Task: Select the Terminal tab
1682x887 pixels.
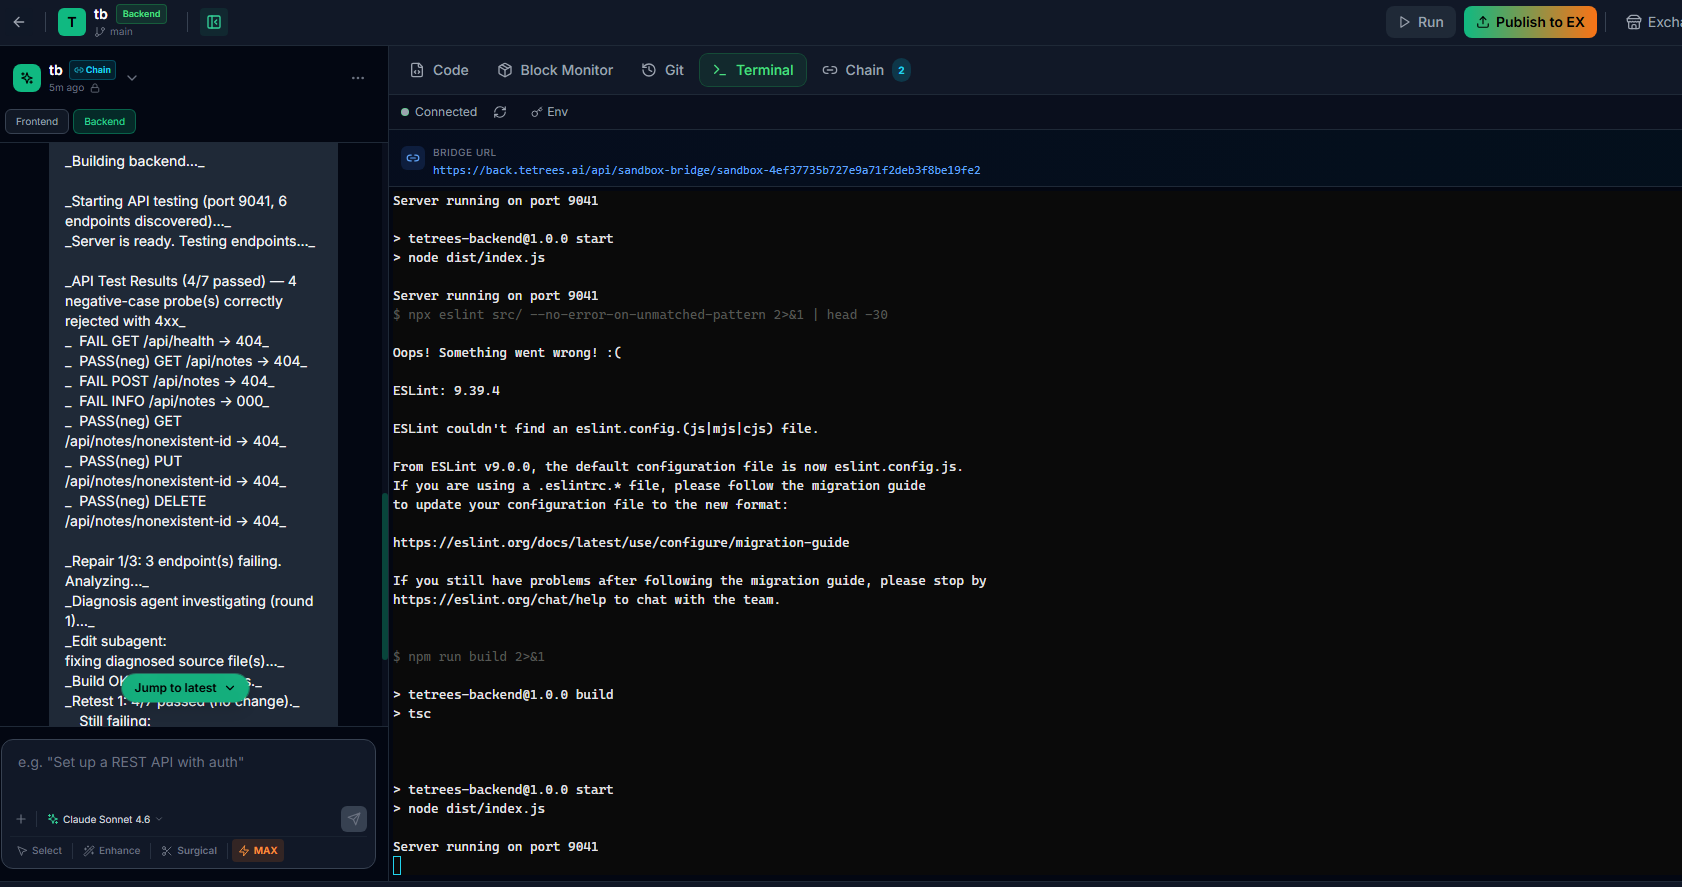Action: pyautogui.click(x=753, y=70)
